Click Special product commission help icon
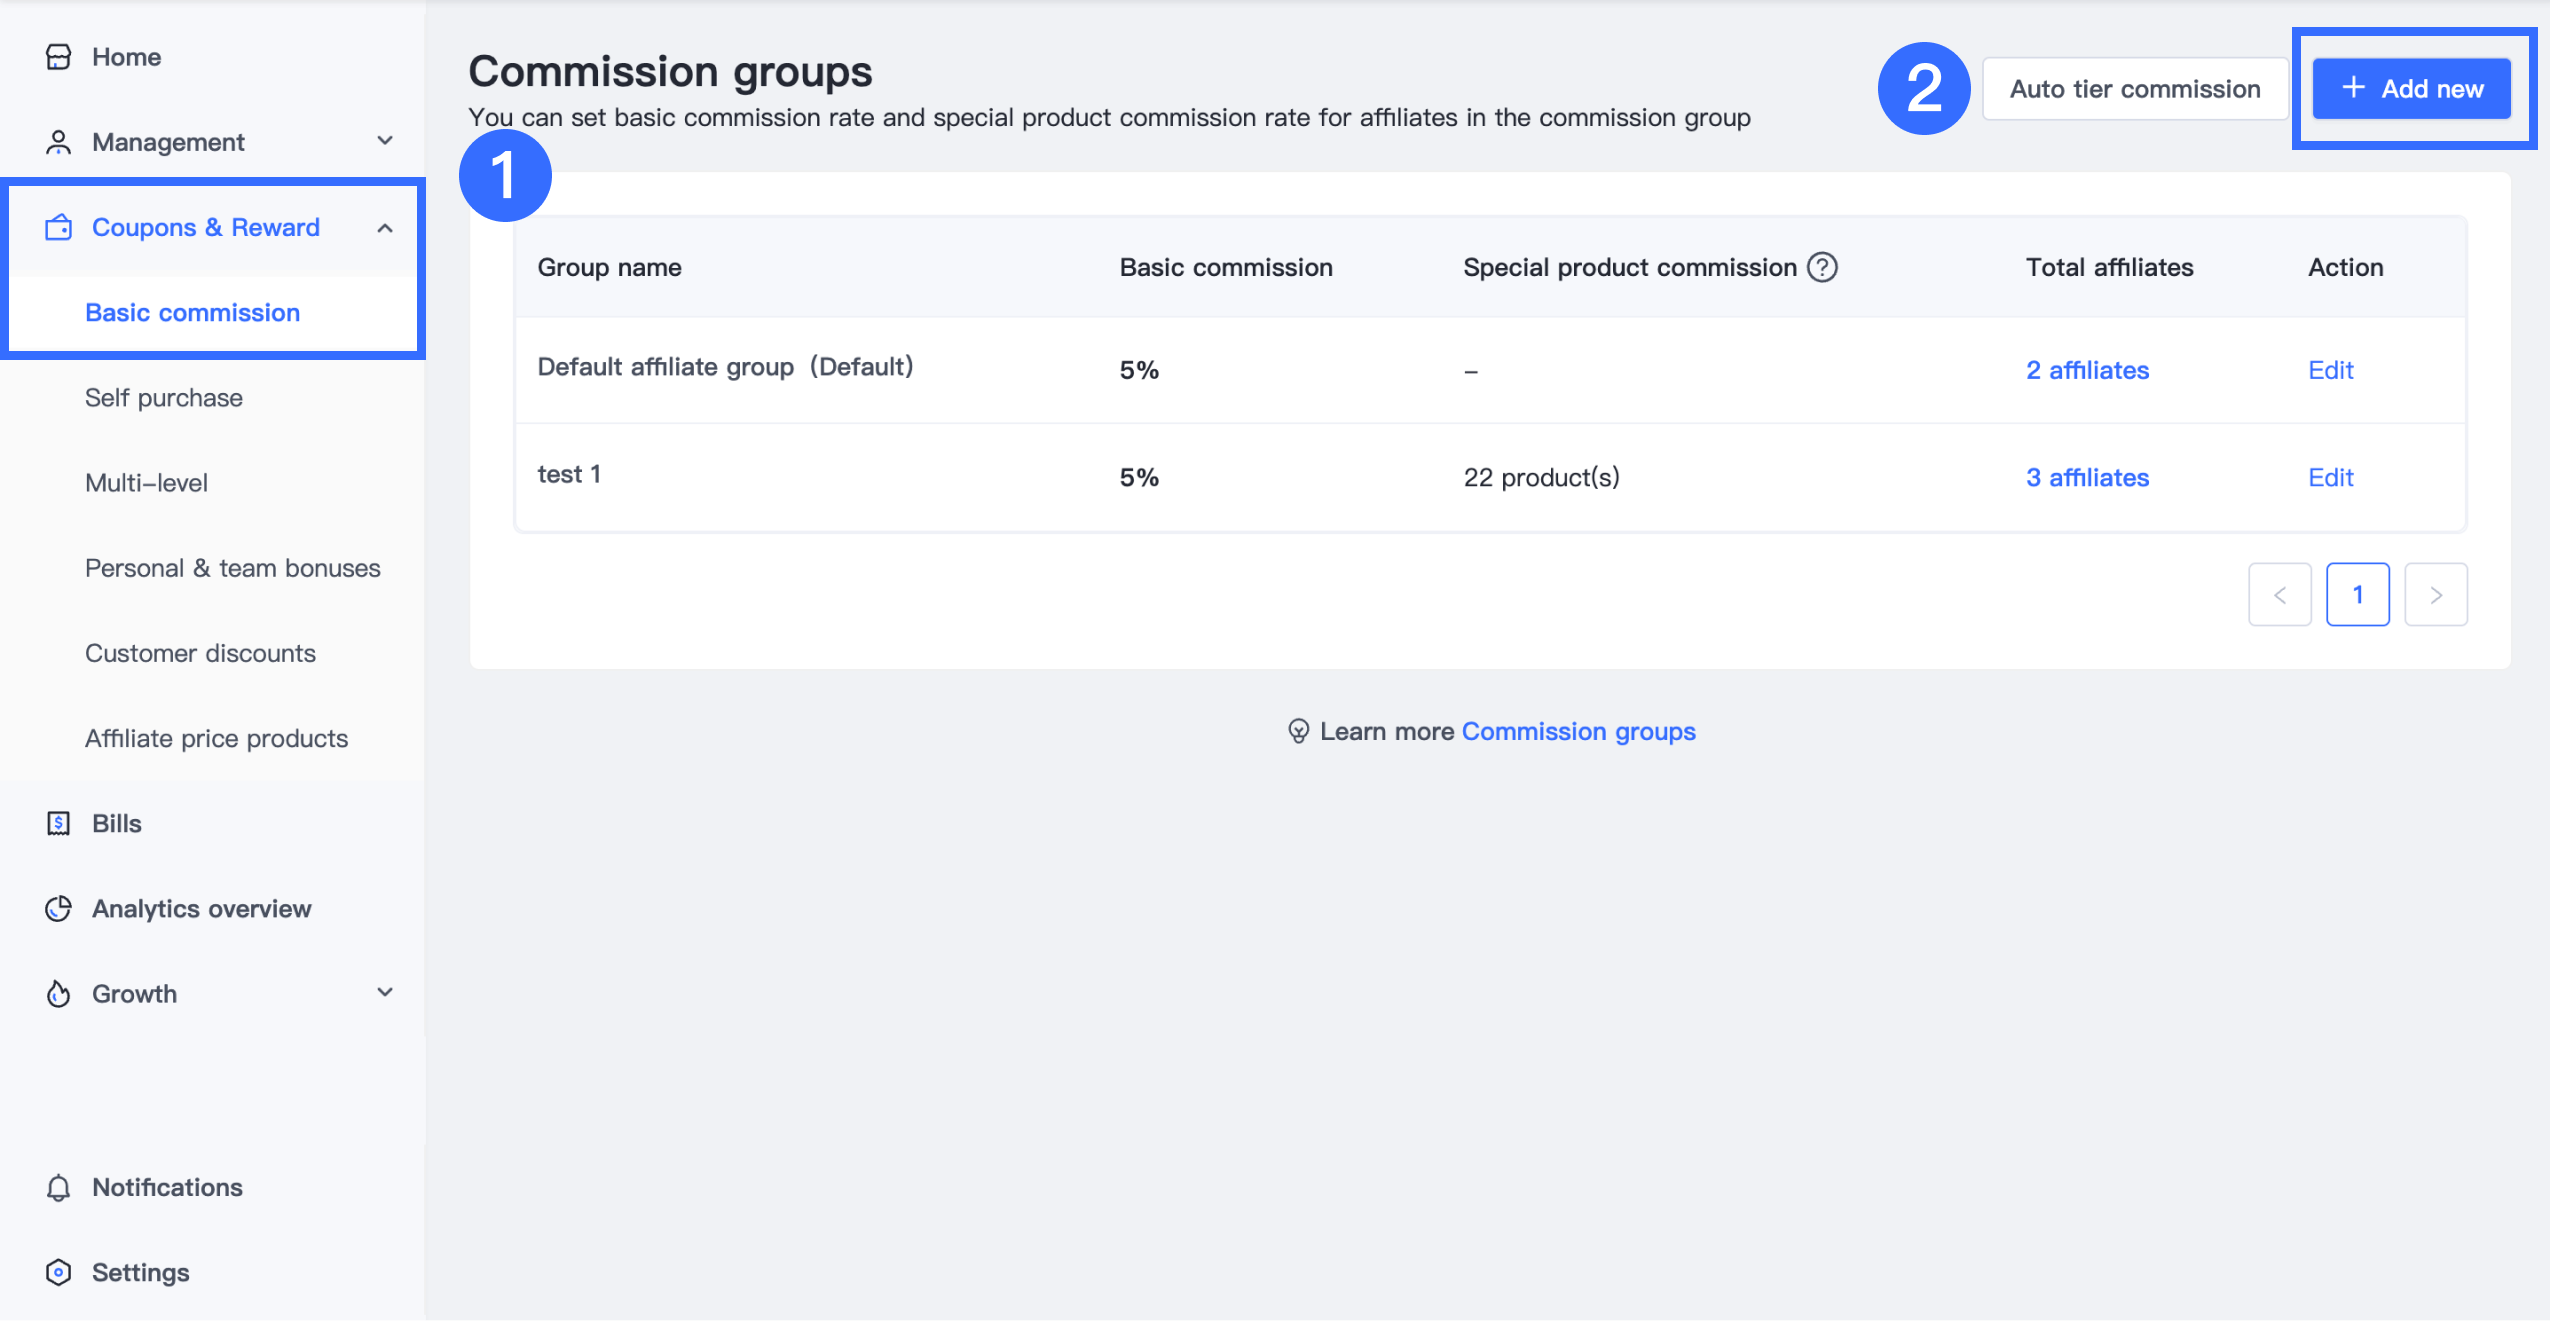 click(1822, 267)
